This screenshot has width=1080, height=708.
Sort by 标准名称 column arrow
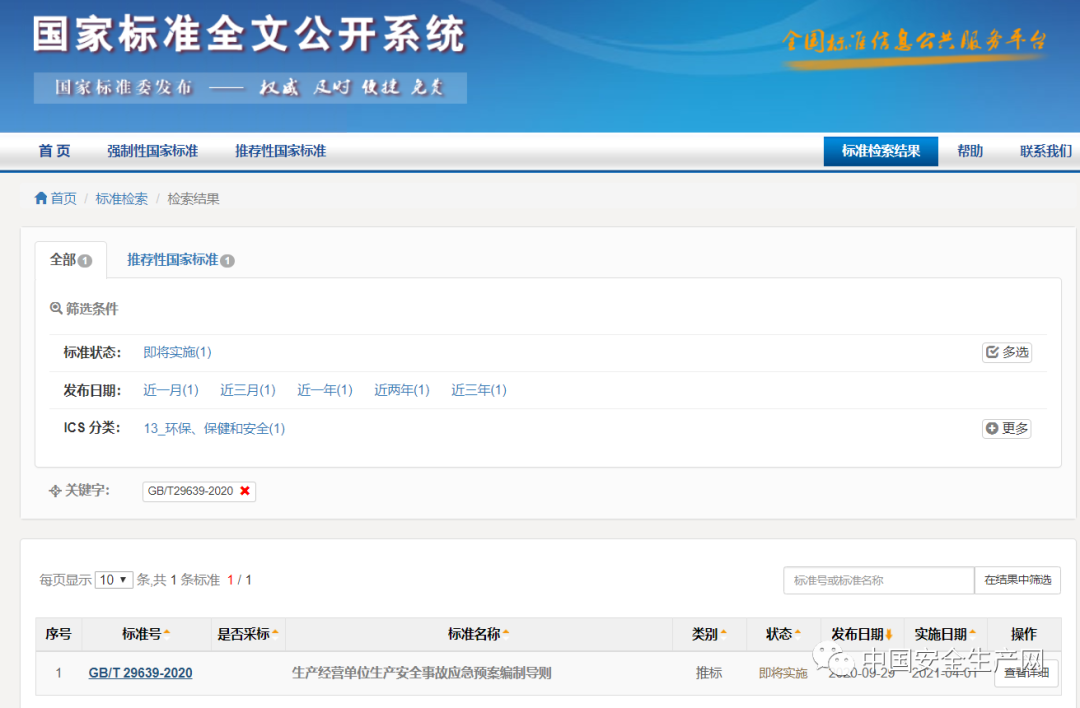coord(506,634)
